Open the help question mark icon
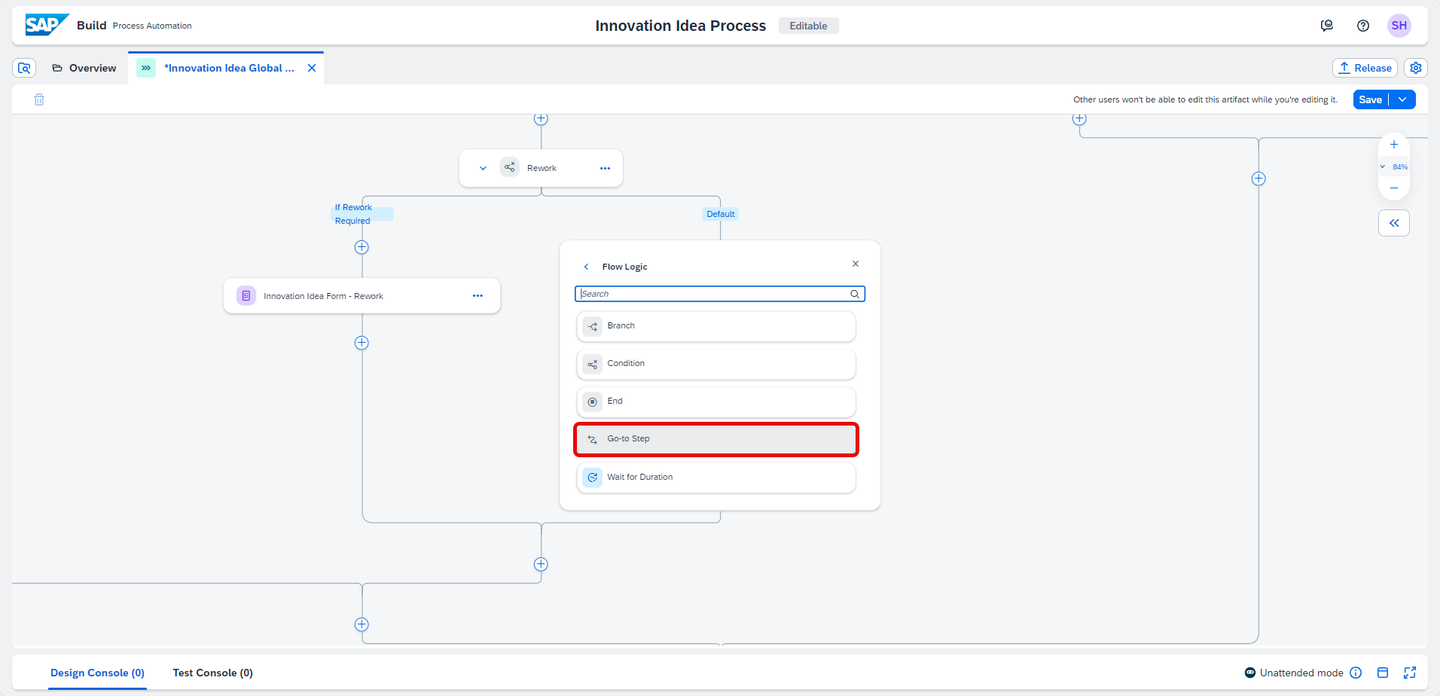1440x696 pixels. pyautogui.click(x=1363, y=26)
